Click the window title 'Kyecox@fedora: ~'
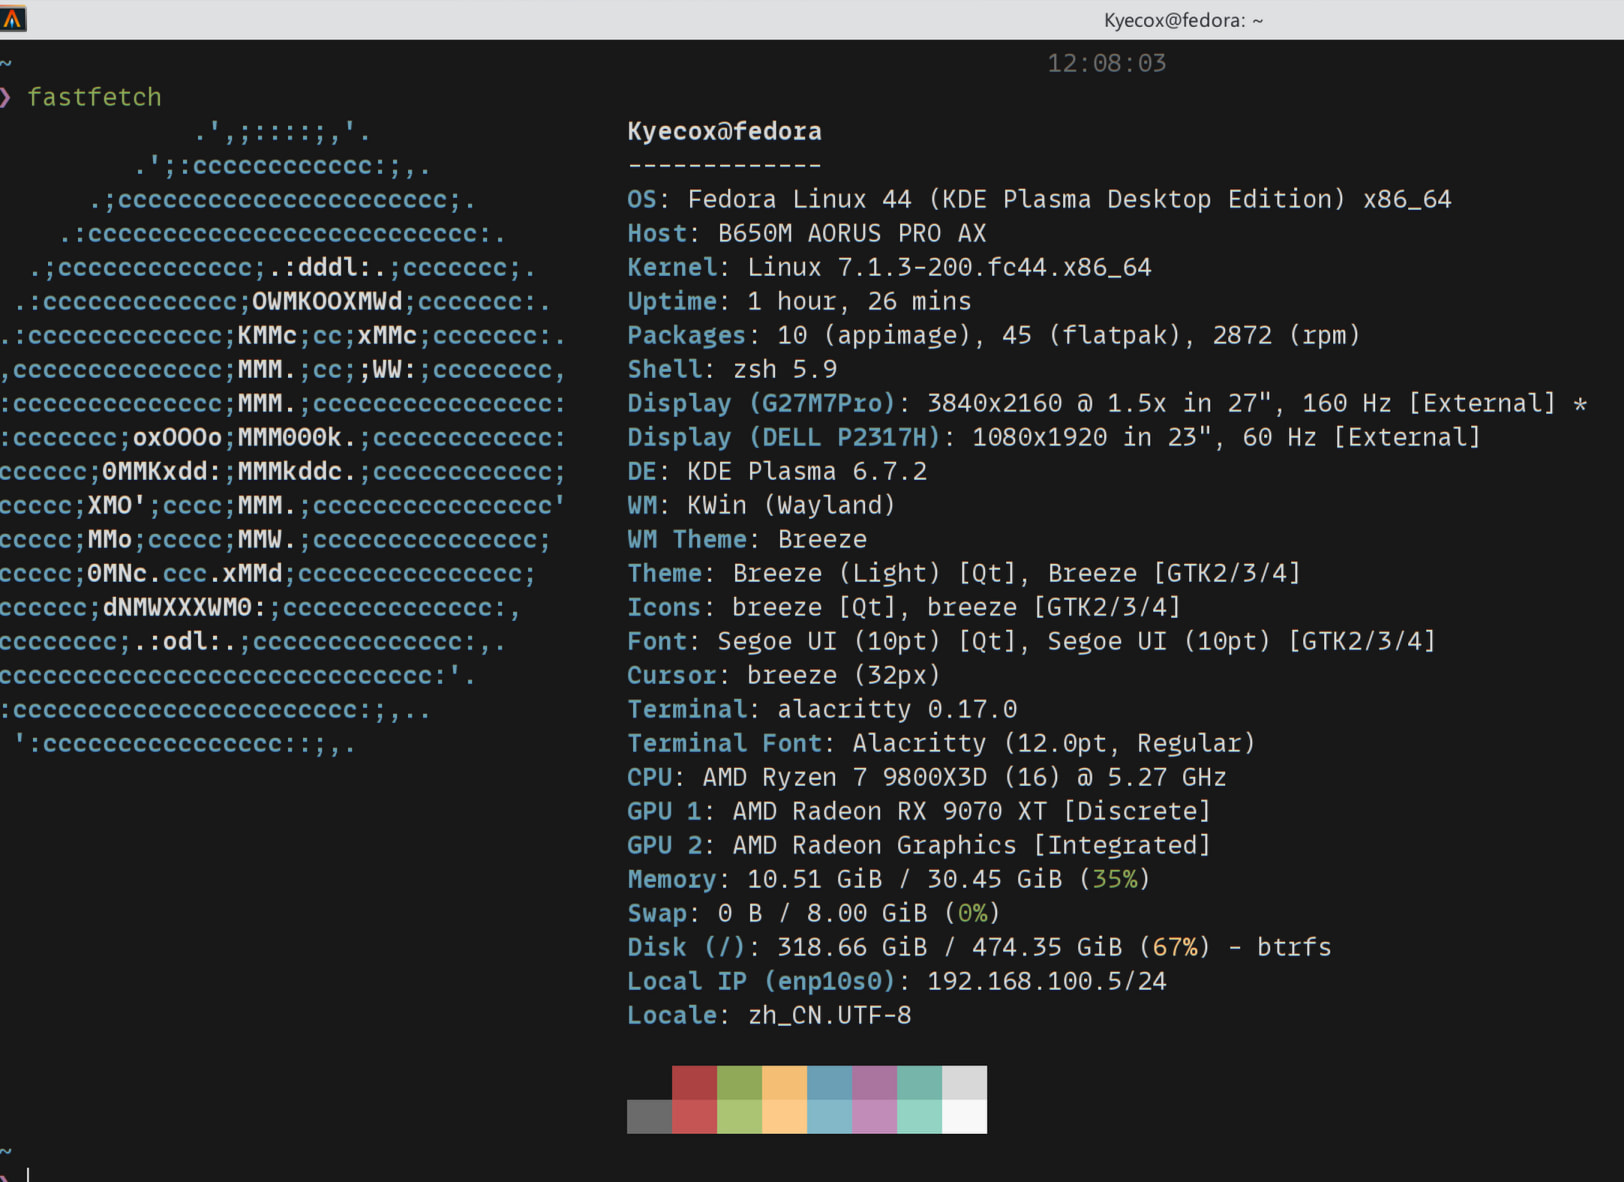1624x1182 pixels. [x=1183, y=20]
